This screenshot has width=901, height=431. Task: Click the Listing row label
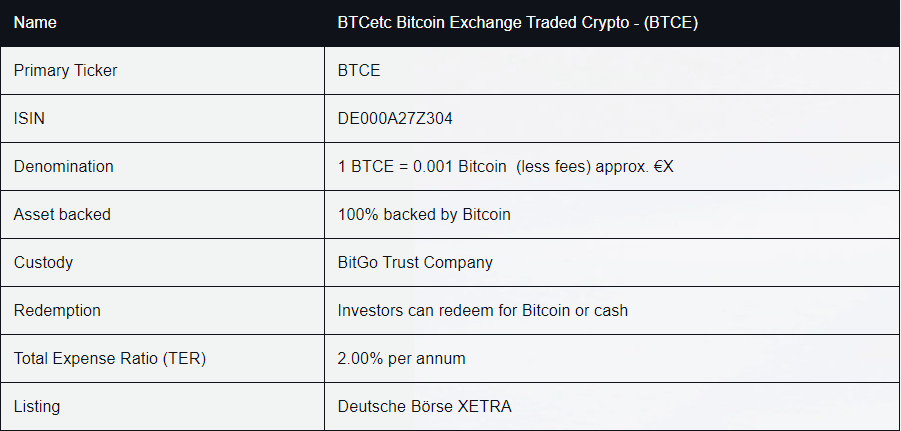click(x=37, y=406)
